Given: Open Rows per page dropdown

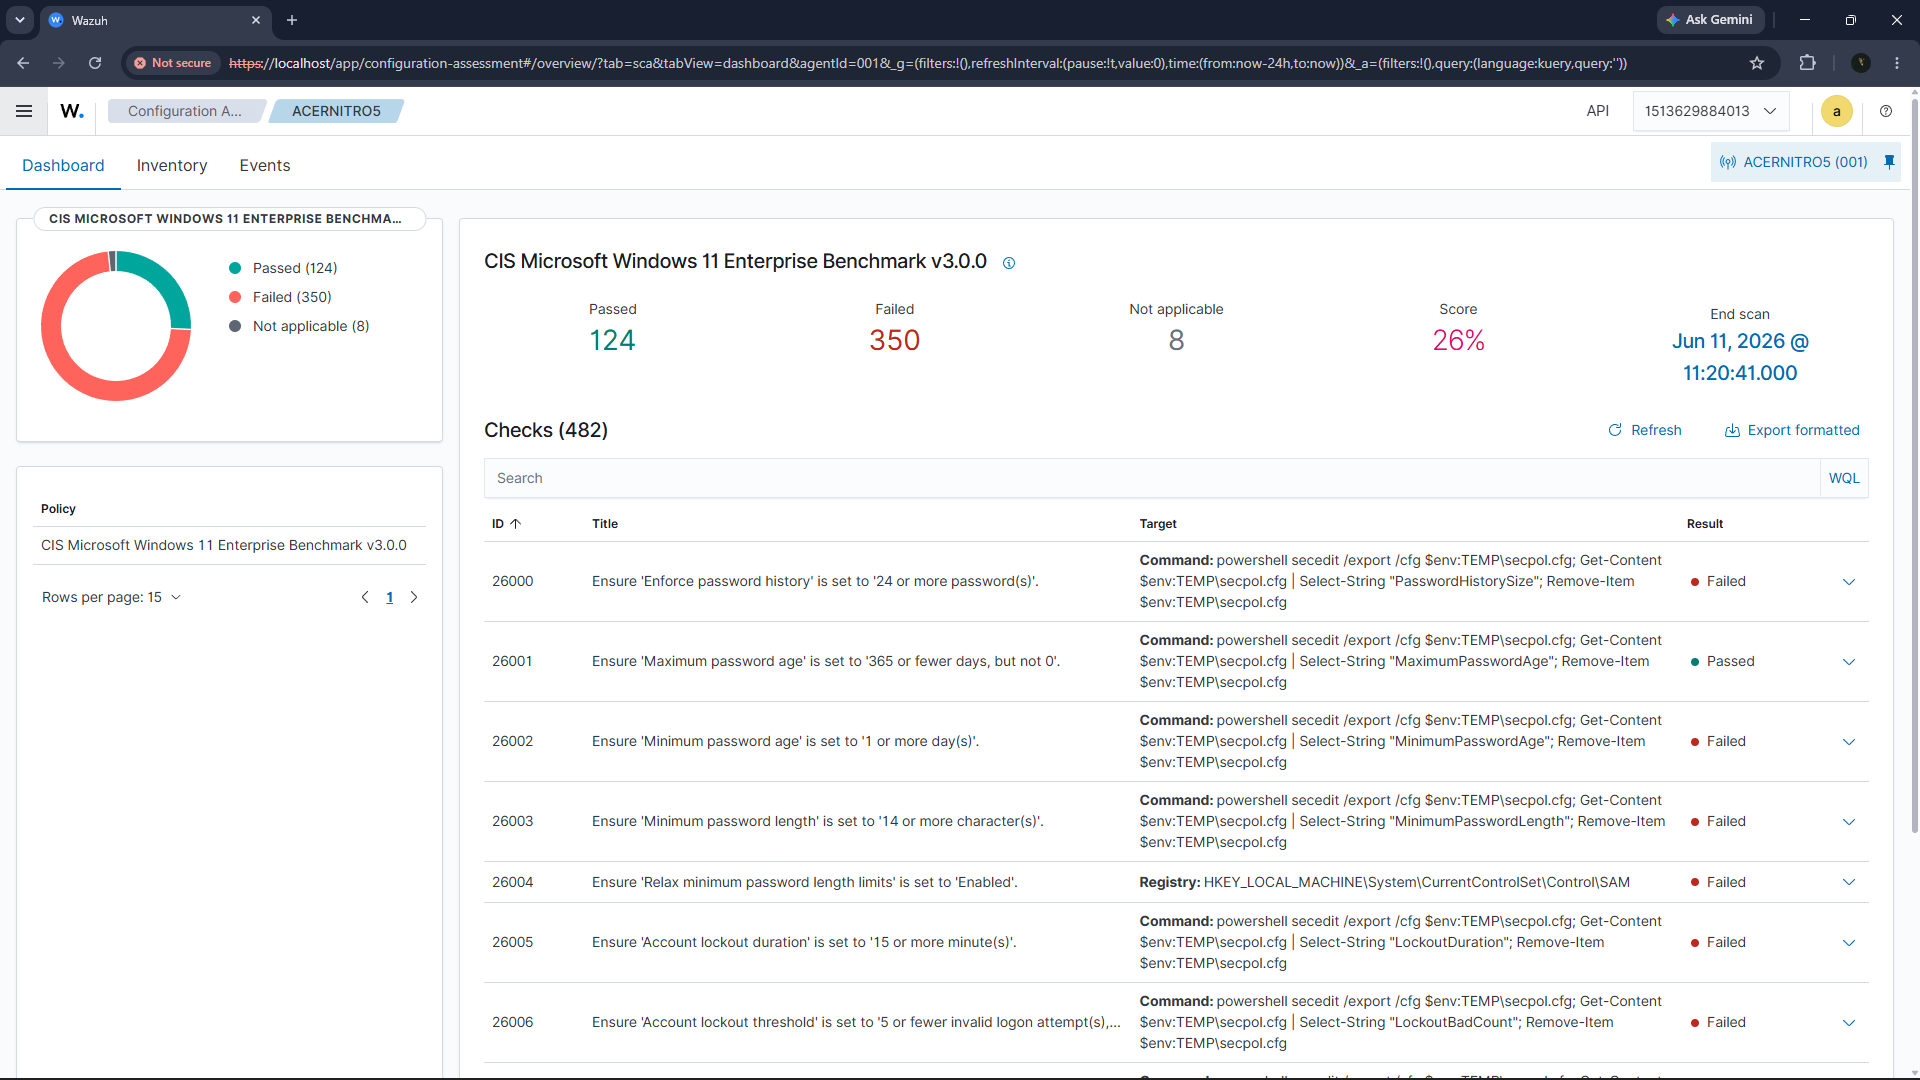Looking at the screenshot, I should click(x=111, y=597).
